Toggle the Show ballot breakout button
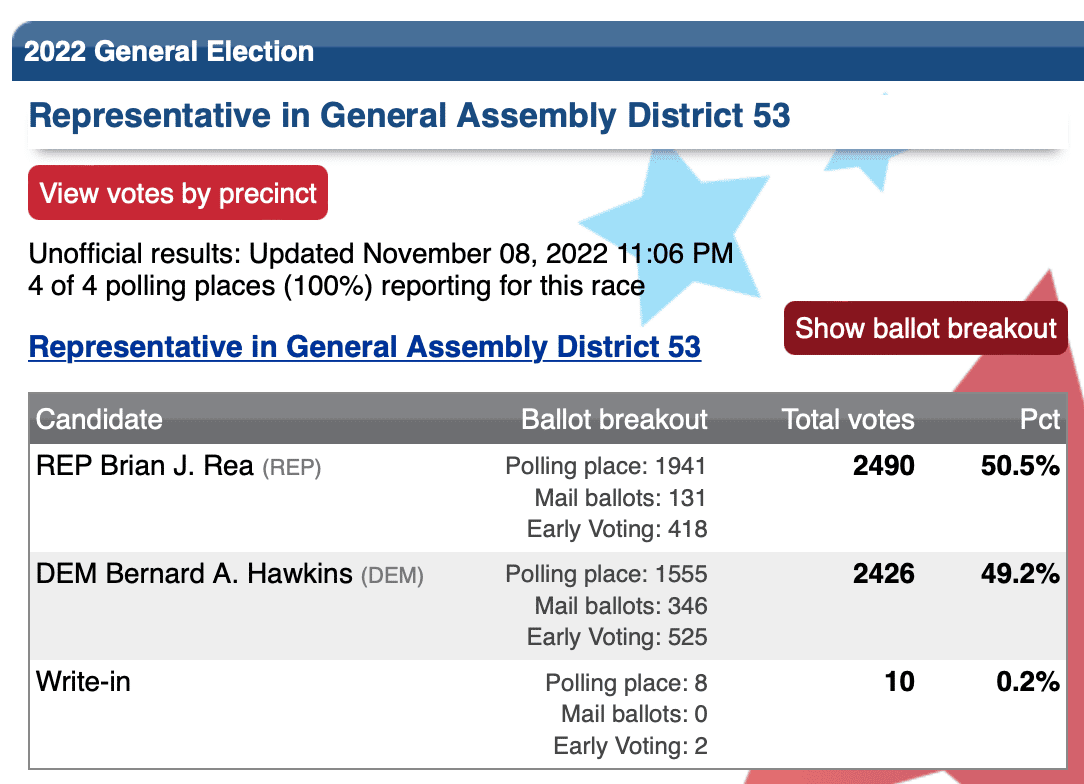 pos(926,328)
